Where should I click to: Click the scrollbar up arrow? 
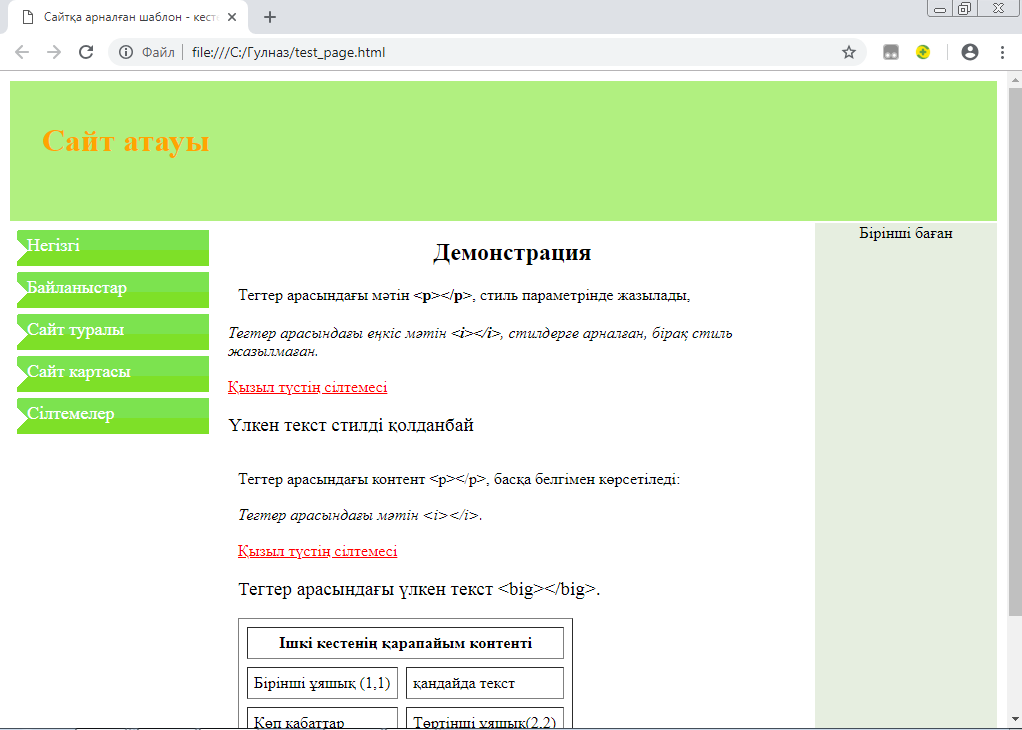1015,80
